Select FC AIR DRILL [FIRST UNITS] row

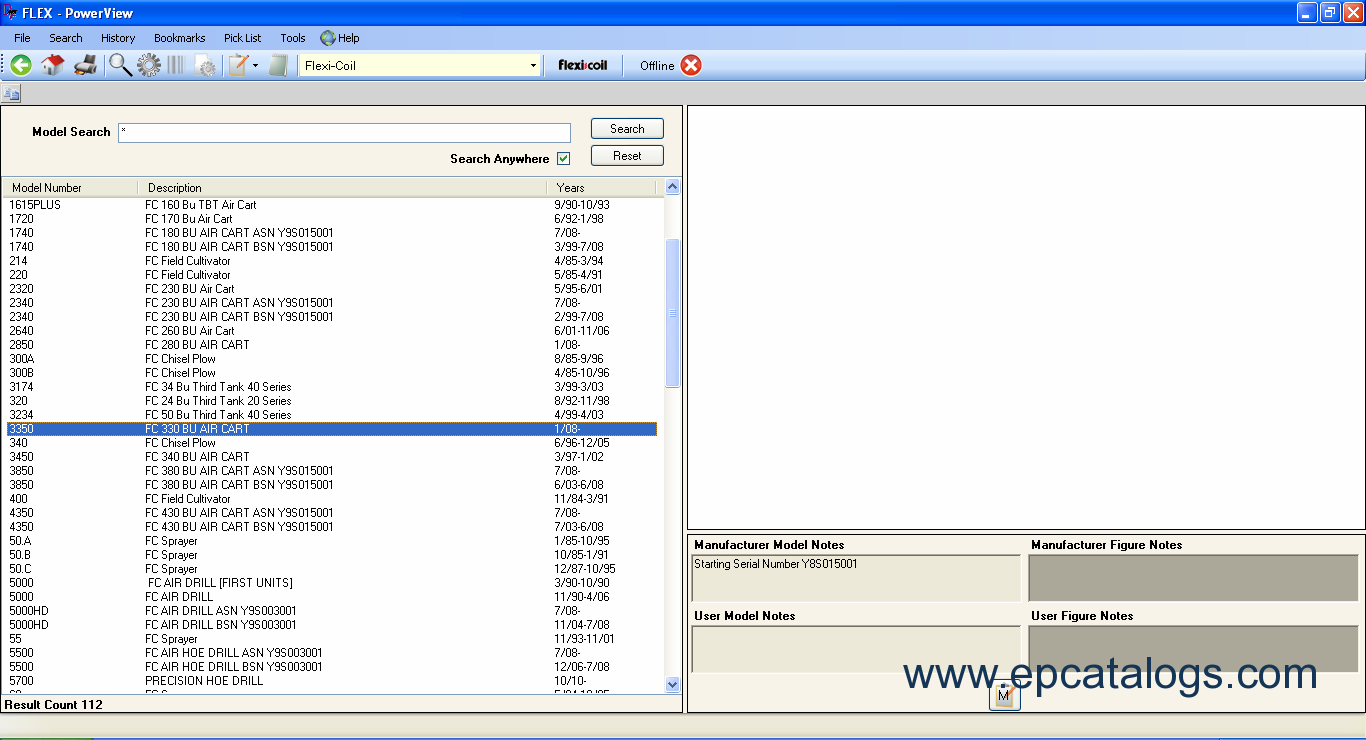click(332, 583)
